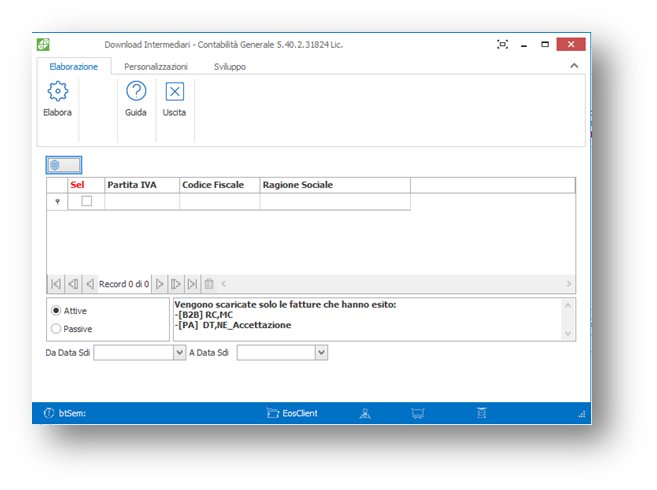Click the filter row pin icon

click(x=57, y=202)
